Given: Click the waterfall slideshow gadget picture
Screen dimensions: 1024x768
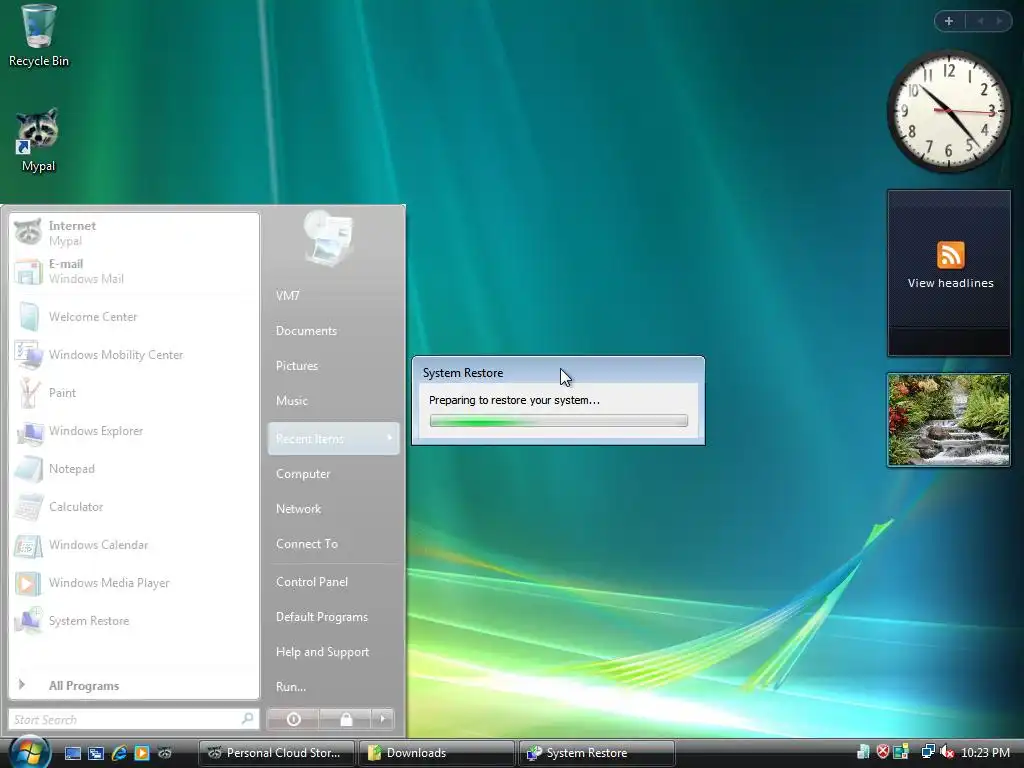Looking at the screenshot, I should point(949,420).
